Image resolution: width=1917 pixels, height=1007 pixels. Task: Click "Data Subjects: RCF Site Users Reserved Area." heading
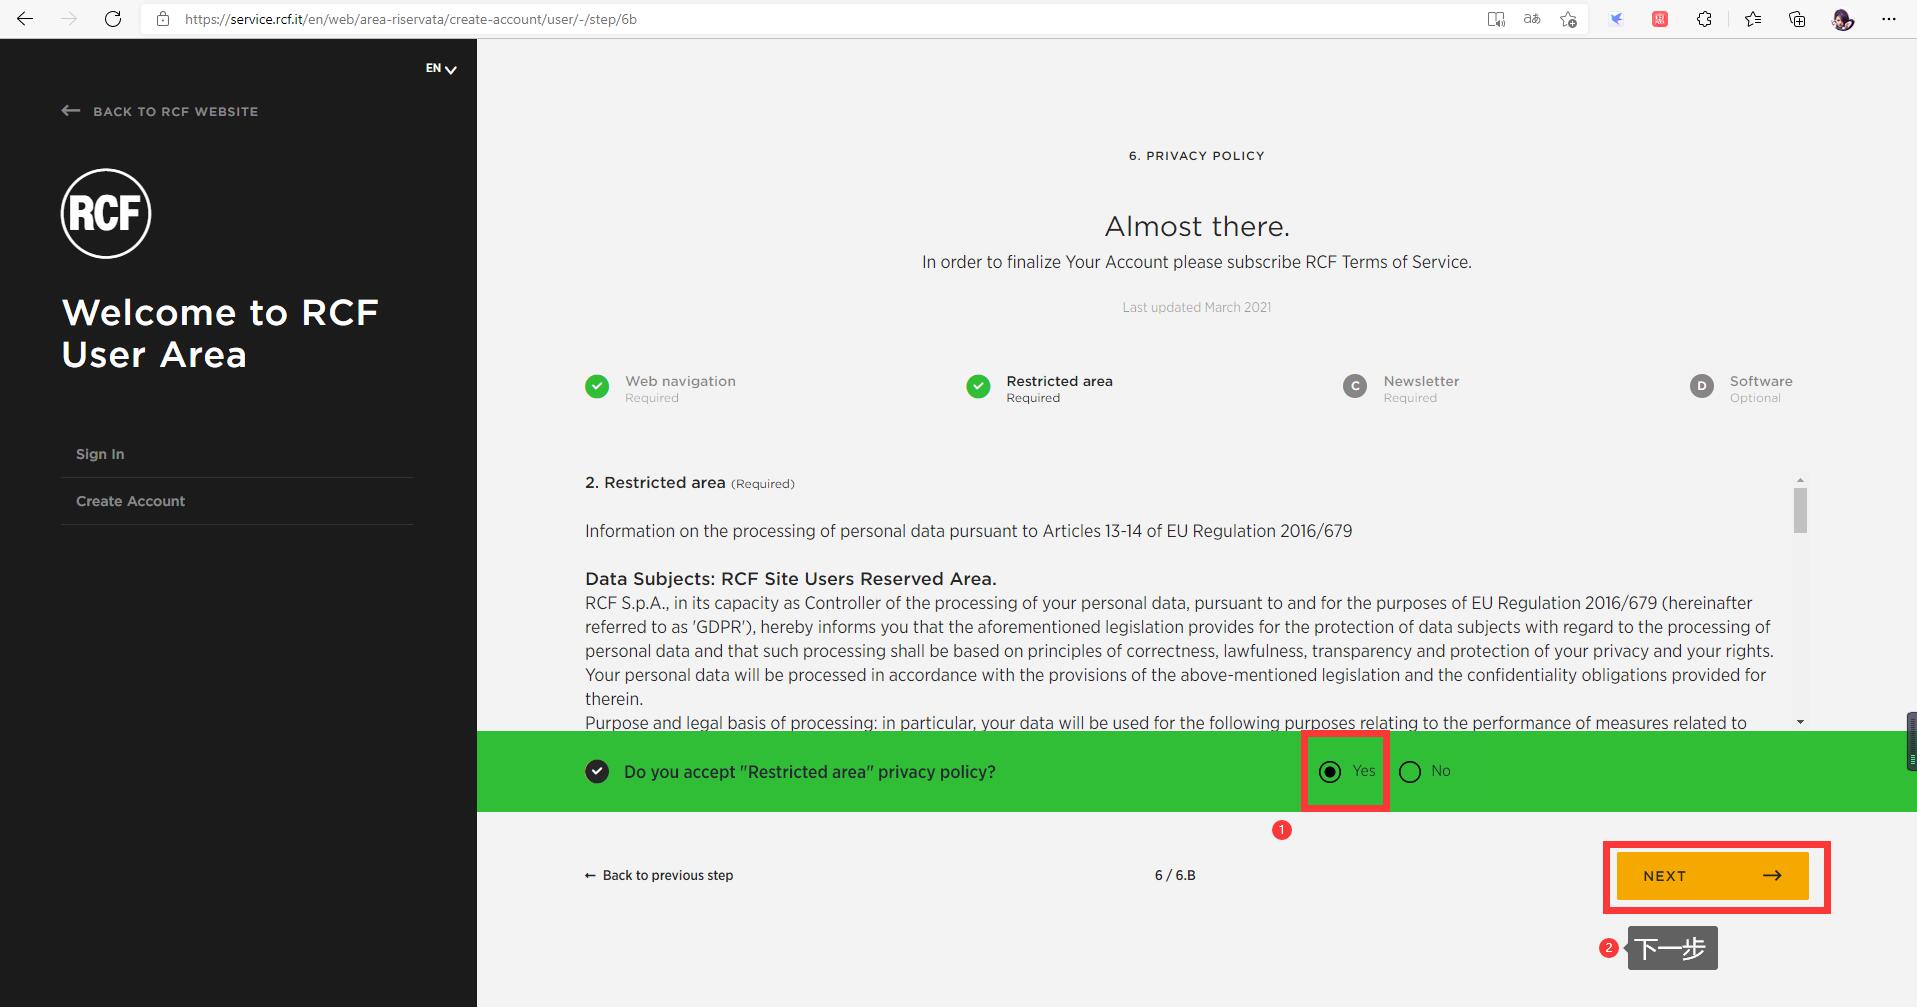click(x=791, y=579)
